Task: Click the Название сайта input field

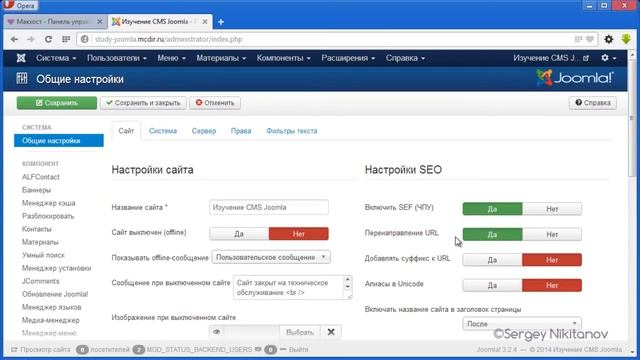Action: tap(269, 207)
